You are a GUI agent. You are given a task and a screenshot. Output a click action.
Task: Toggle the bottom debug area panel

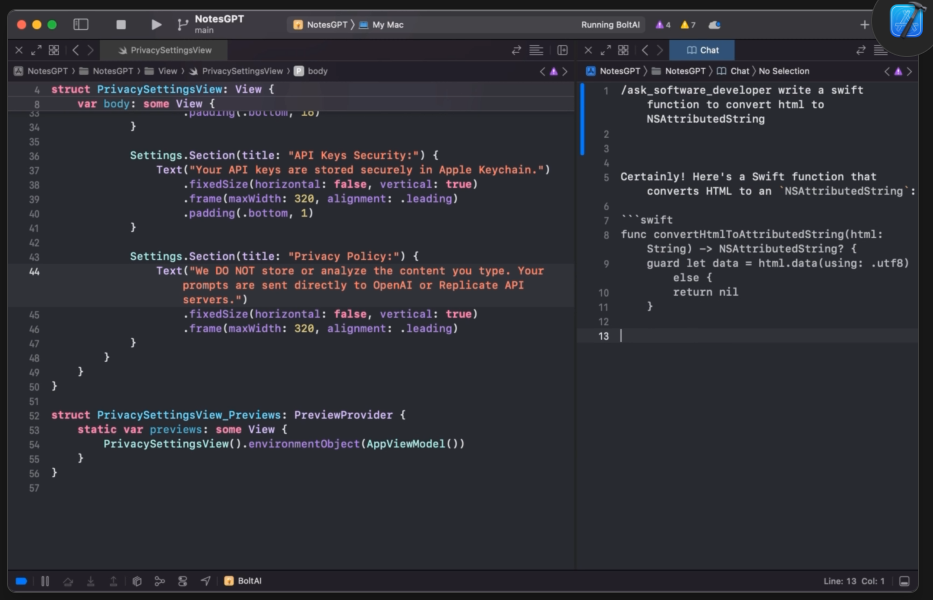[904, 581]
